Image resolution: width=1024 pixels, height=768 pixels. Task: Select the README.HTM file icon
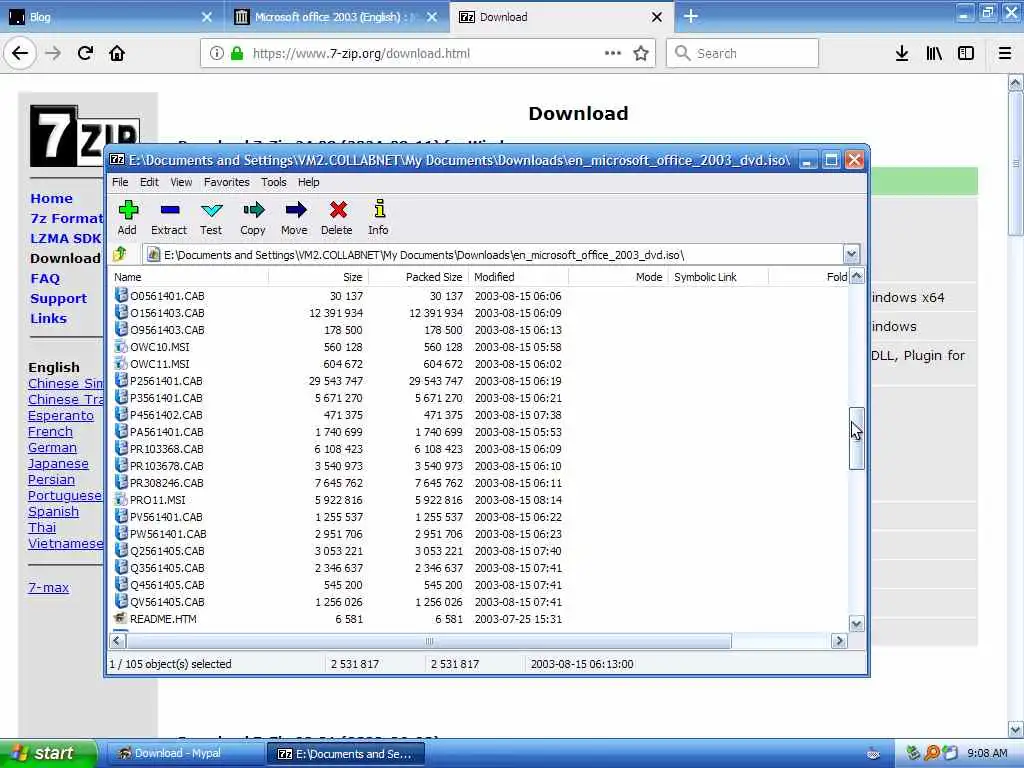point(121,618)
